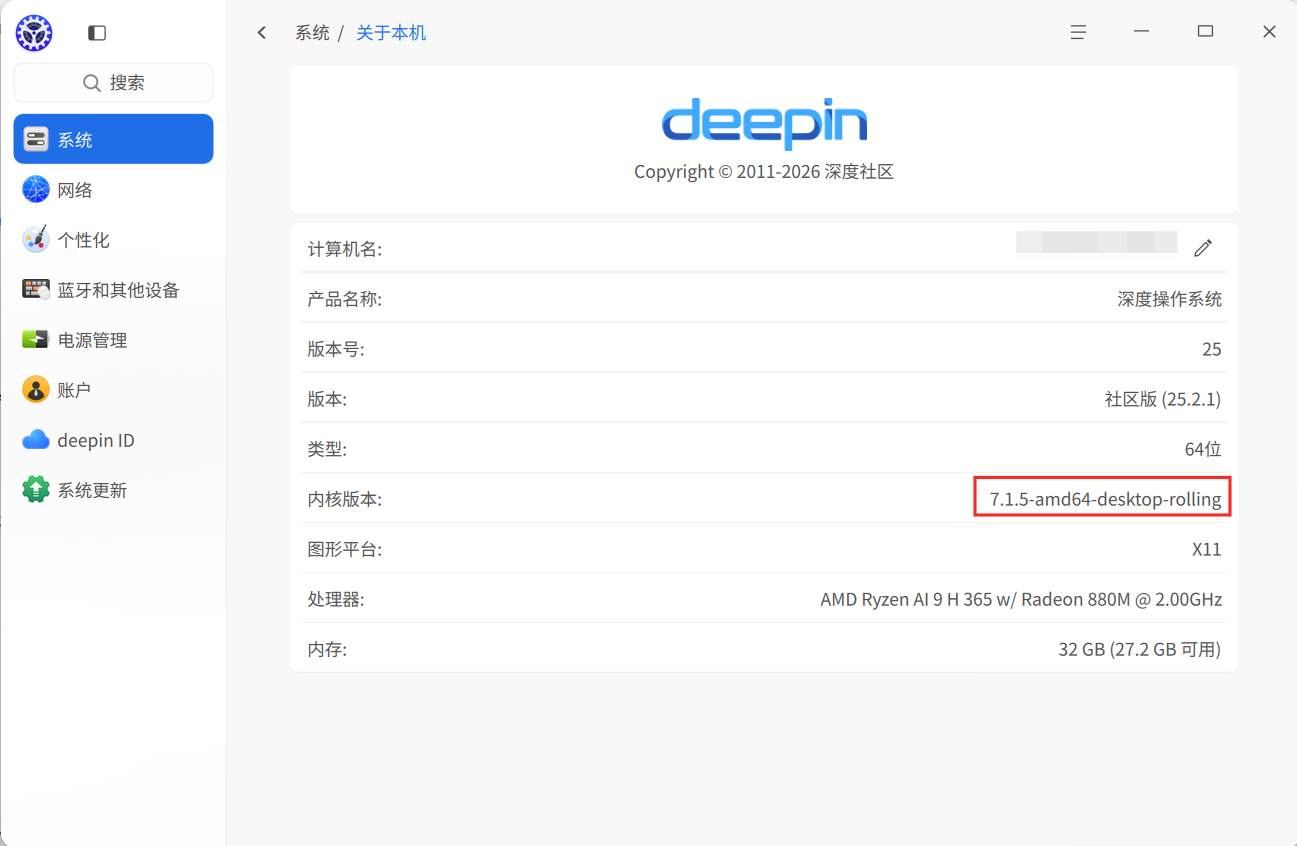This screenshot has width=1297, height=846.
Task: Click the 系统 breadcrumb link
Action: tap(312, 33)
